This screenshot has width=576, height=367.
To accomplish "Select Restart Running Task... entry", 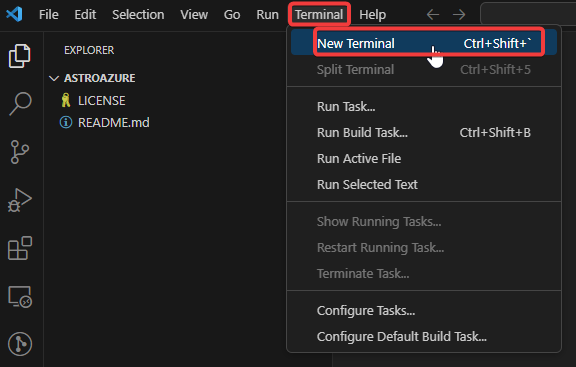I will [424, 248].
